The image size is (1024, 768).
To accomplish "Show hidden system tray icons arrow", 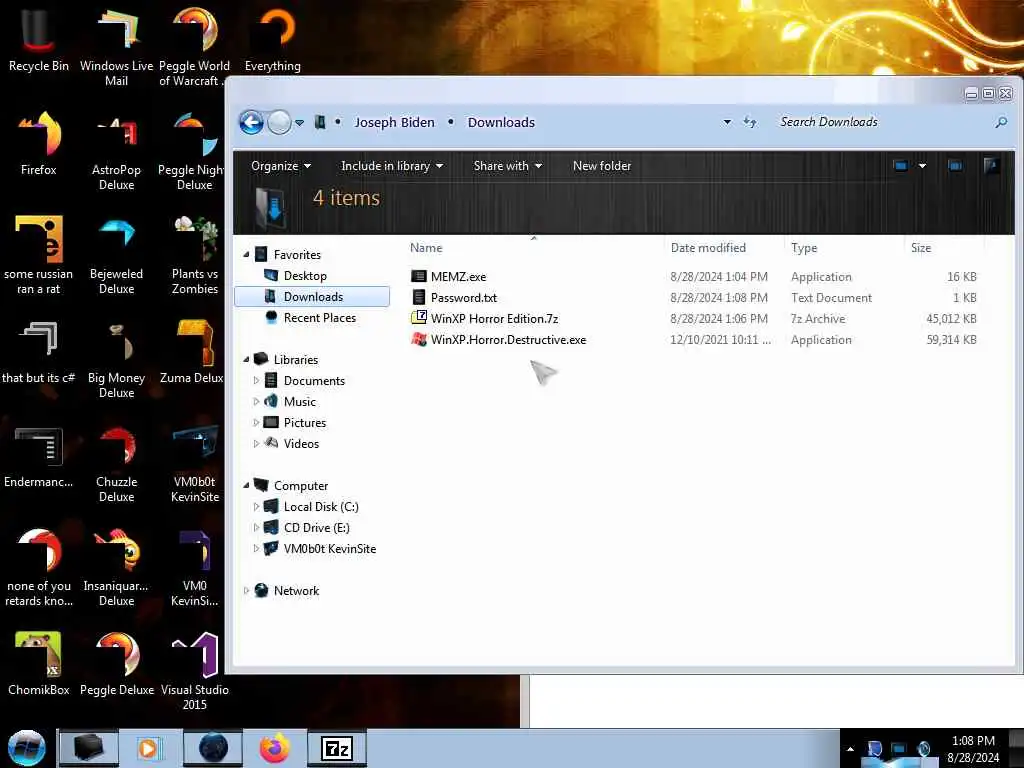I will 850,749.
